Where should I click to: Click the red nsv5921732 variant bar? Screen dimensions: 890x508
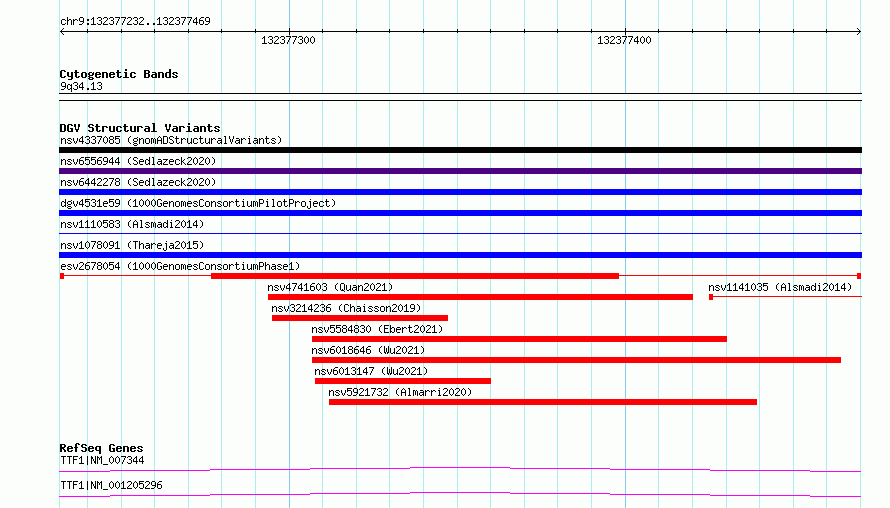tap(543, 402)
